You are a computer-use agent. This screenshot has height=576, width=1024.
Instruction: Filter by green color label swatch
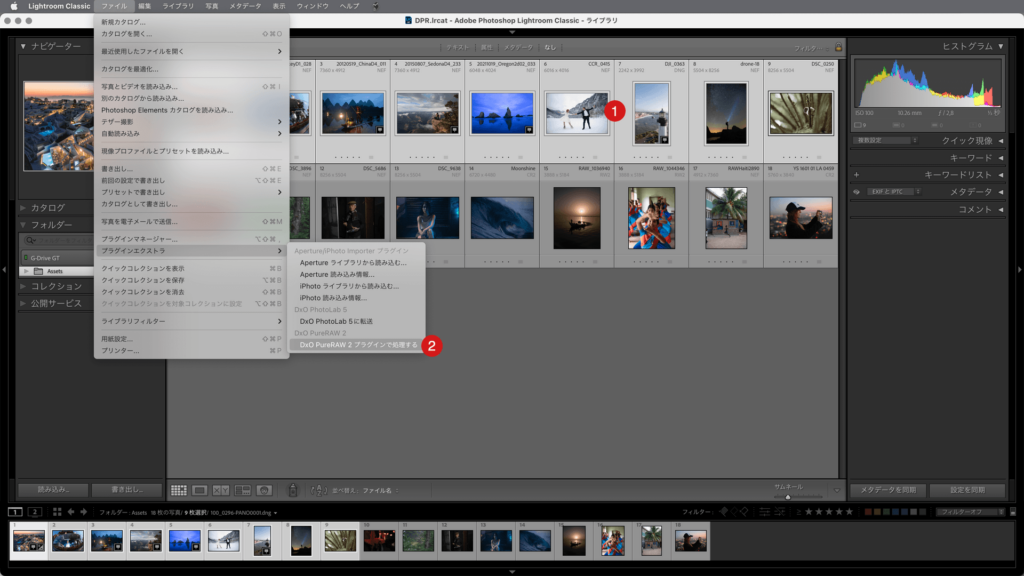click(886, 512)
